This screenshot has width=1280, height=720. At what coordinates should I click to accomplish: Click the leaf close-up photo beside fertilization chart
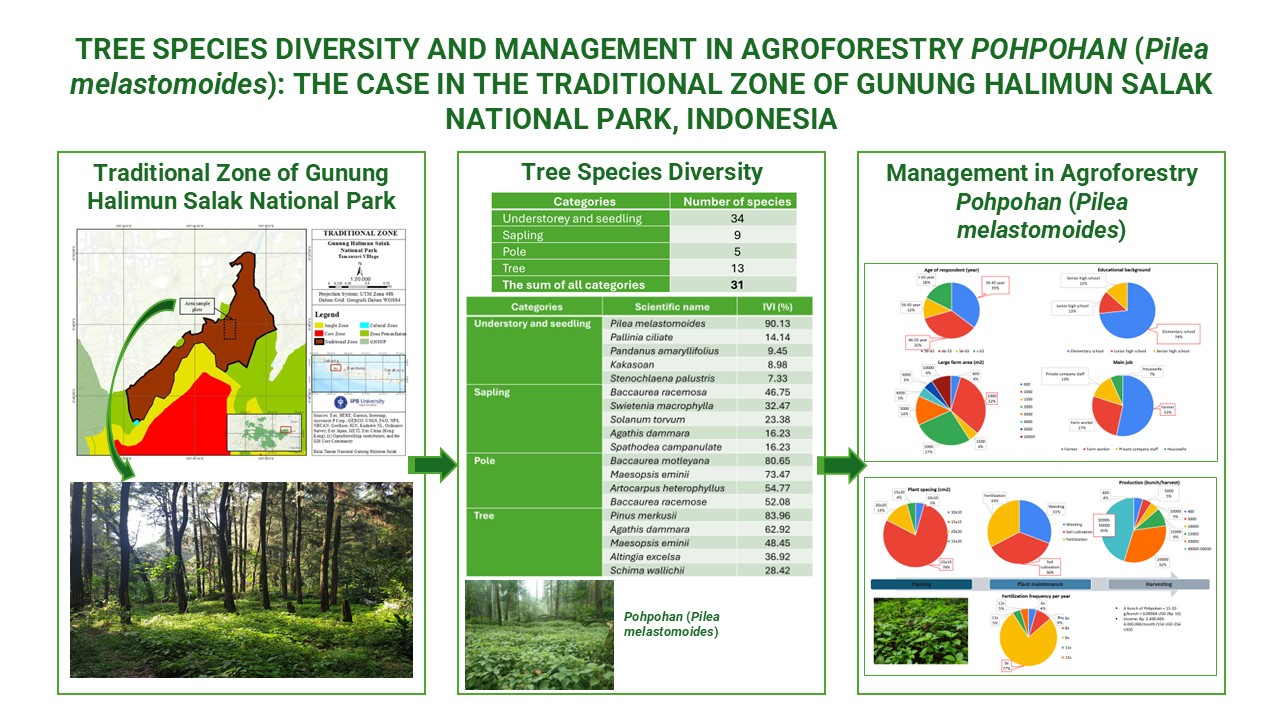920,630
